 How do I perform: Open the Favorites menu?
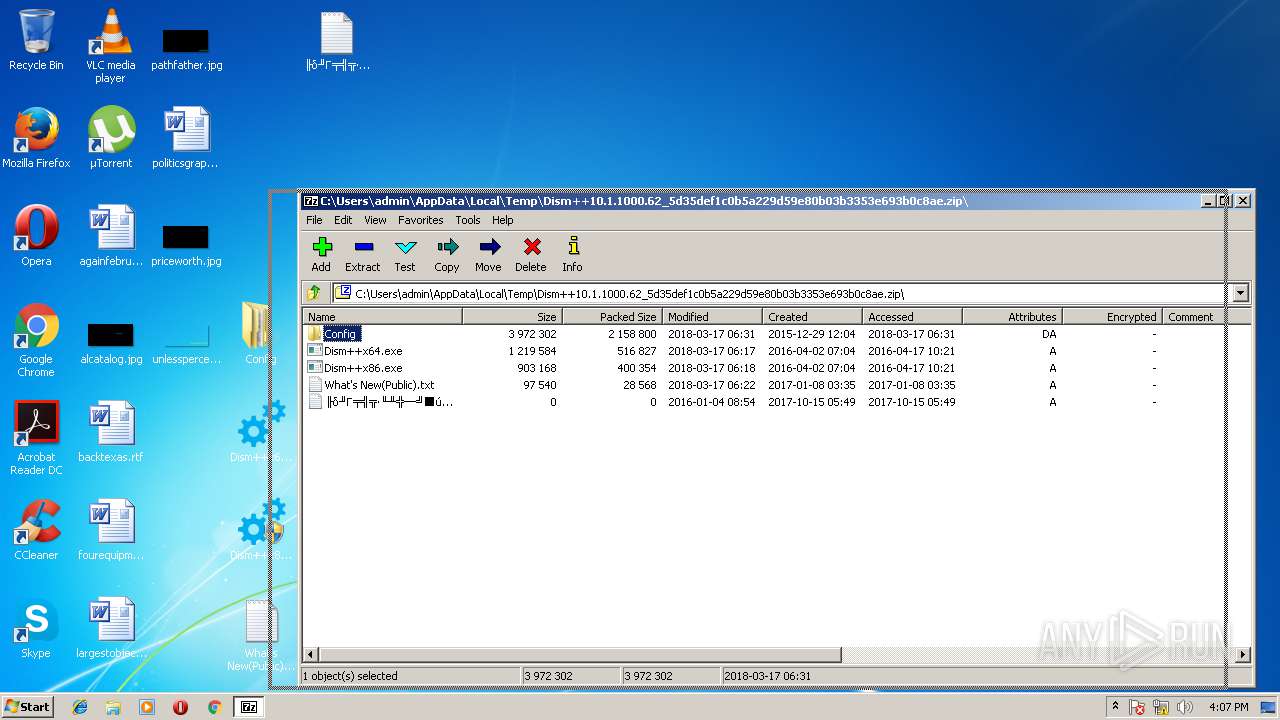tap(420, 220)
